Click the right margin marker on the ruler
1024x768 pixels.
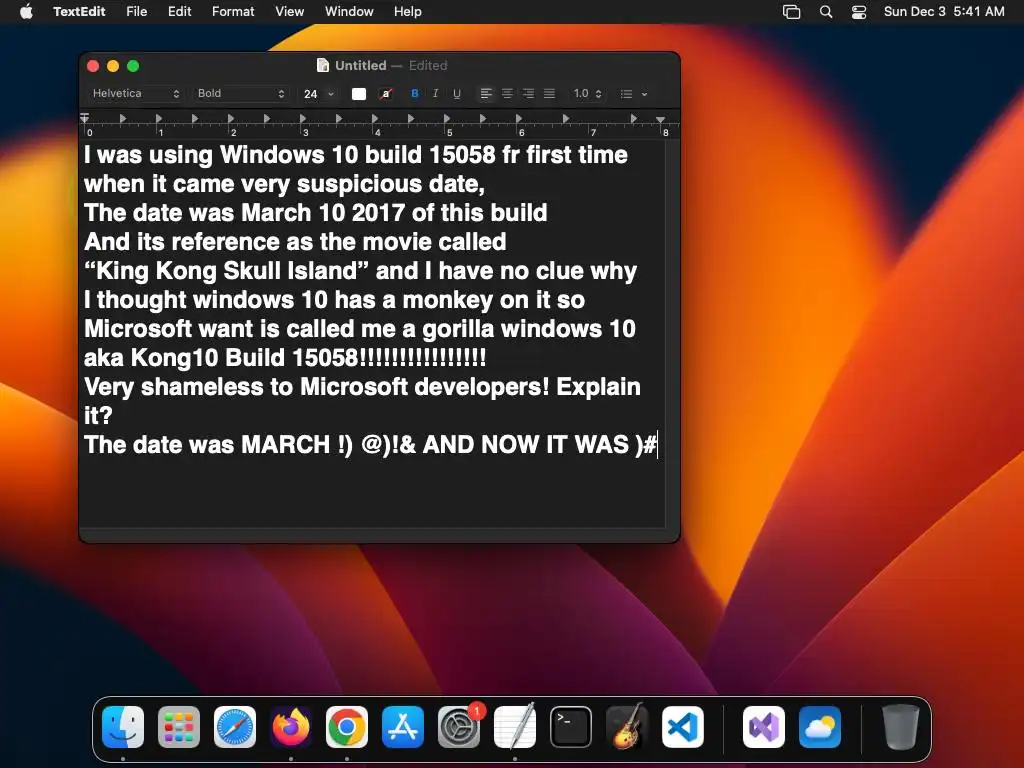[x=661, y=120]
